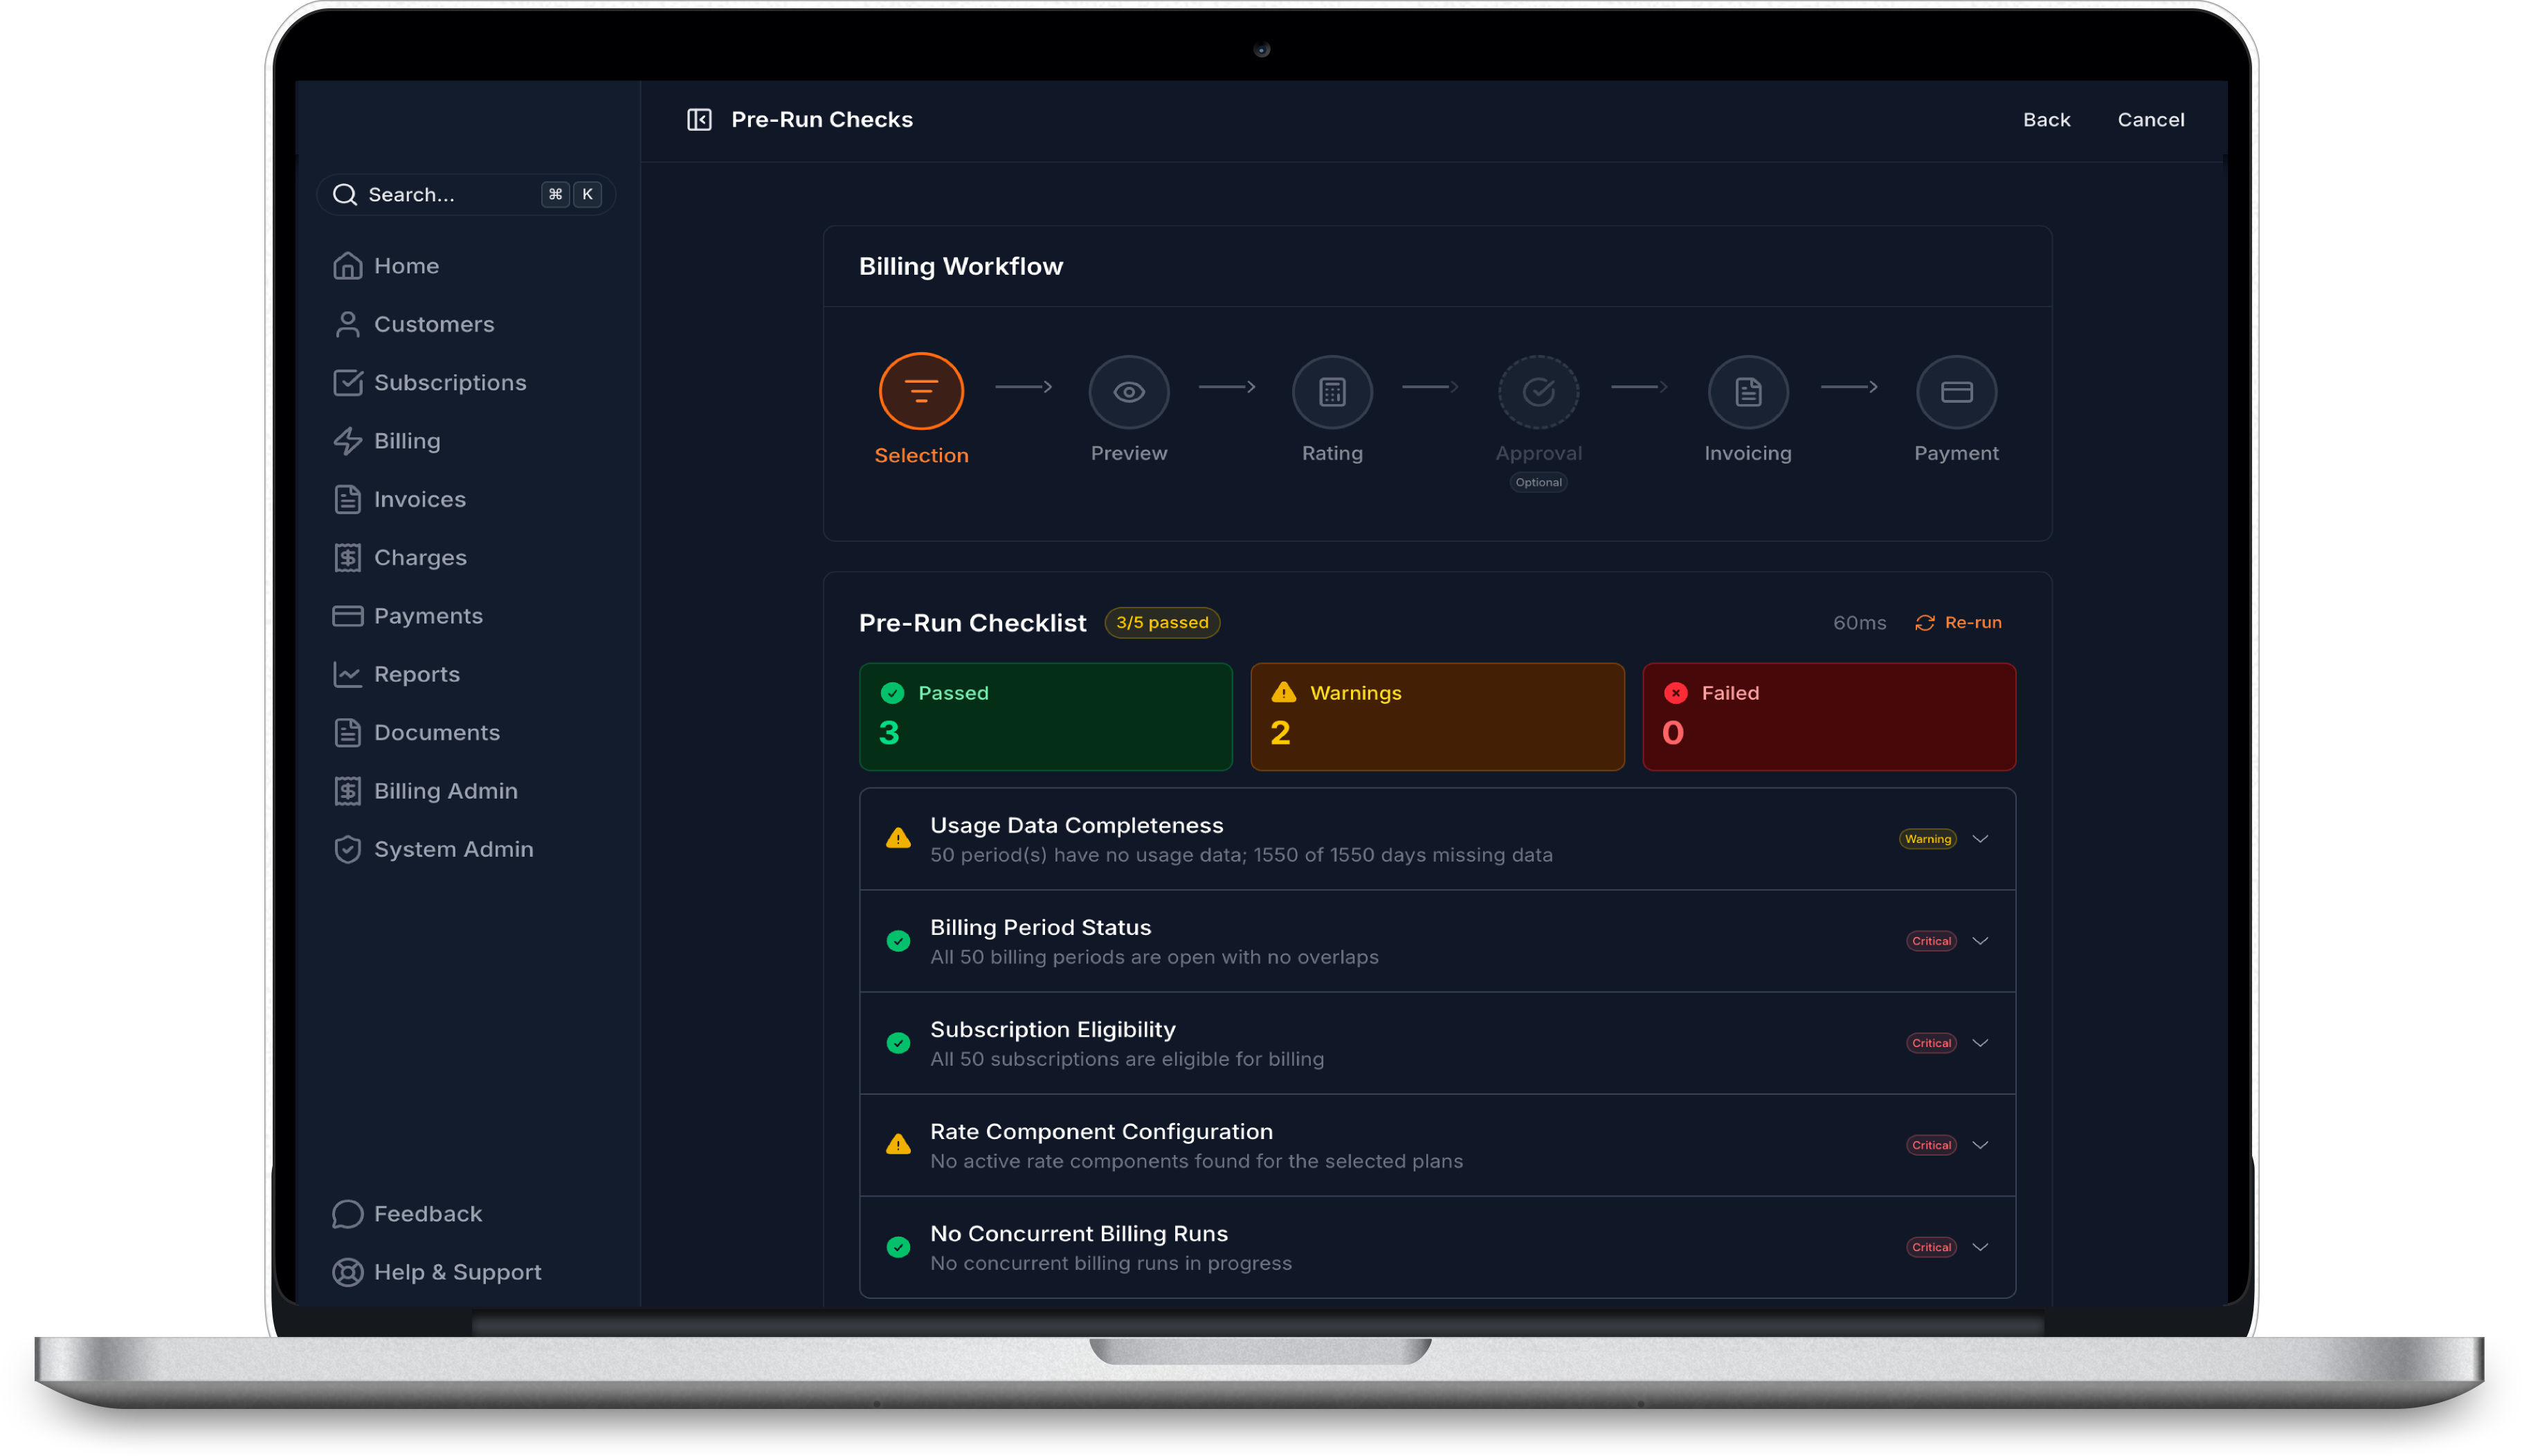Click the Rating step in Billing Workflow
This screenshot has height=1456, width=2522.
coord(1332,392)
